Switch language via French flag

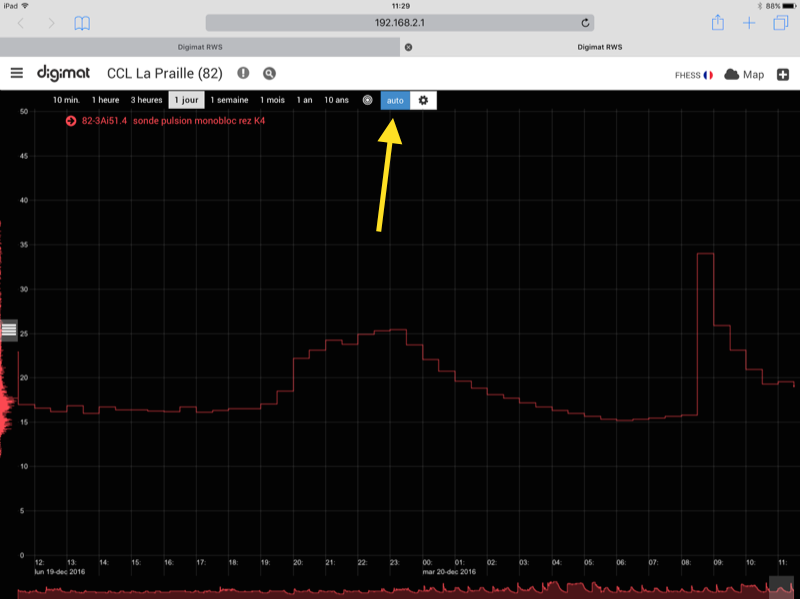(708, 75)
